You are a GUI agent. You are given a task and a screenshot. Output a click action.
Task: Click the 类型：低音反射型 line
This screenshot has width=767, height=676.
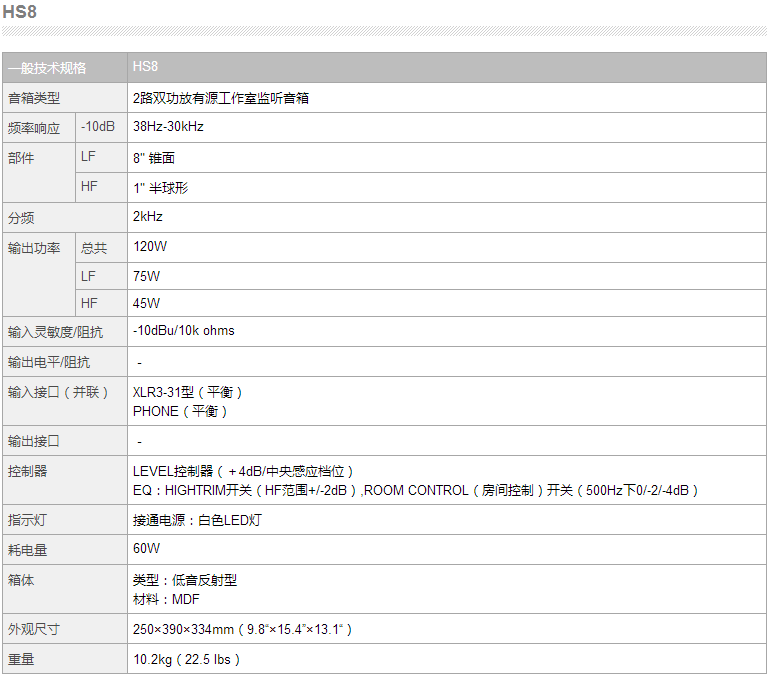click(x=185, y=580)
